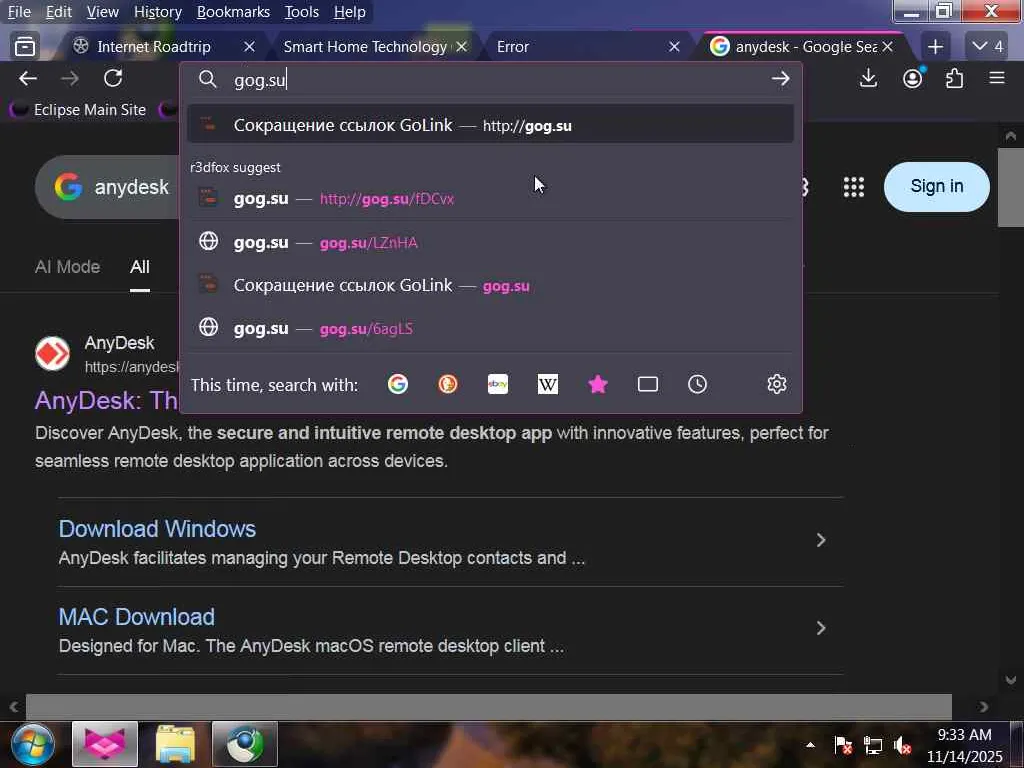1024x768 pixels.
Task: Open the account profile icon
Action: click(x=912, y=79)
